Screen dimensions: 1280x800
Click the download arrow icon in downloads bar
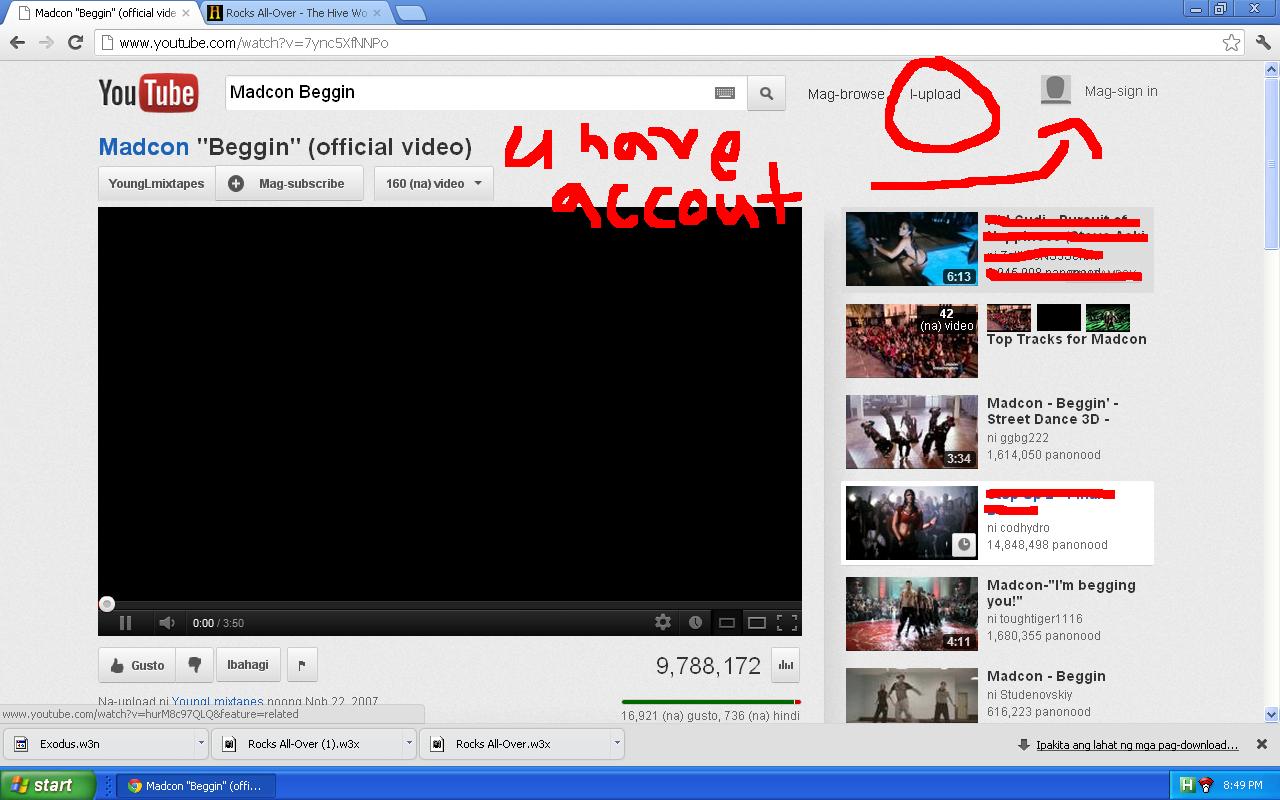pos(1024,744)
